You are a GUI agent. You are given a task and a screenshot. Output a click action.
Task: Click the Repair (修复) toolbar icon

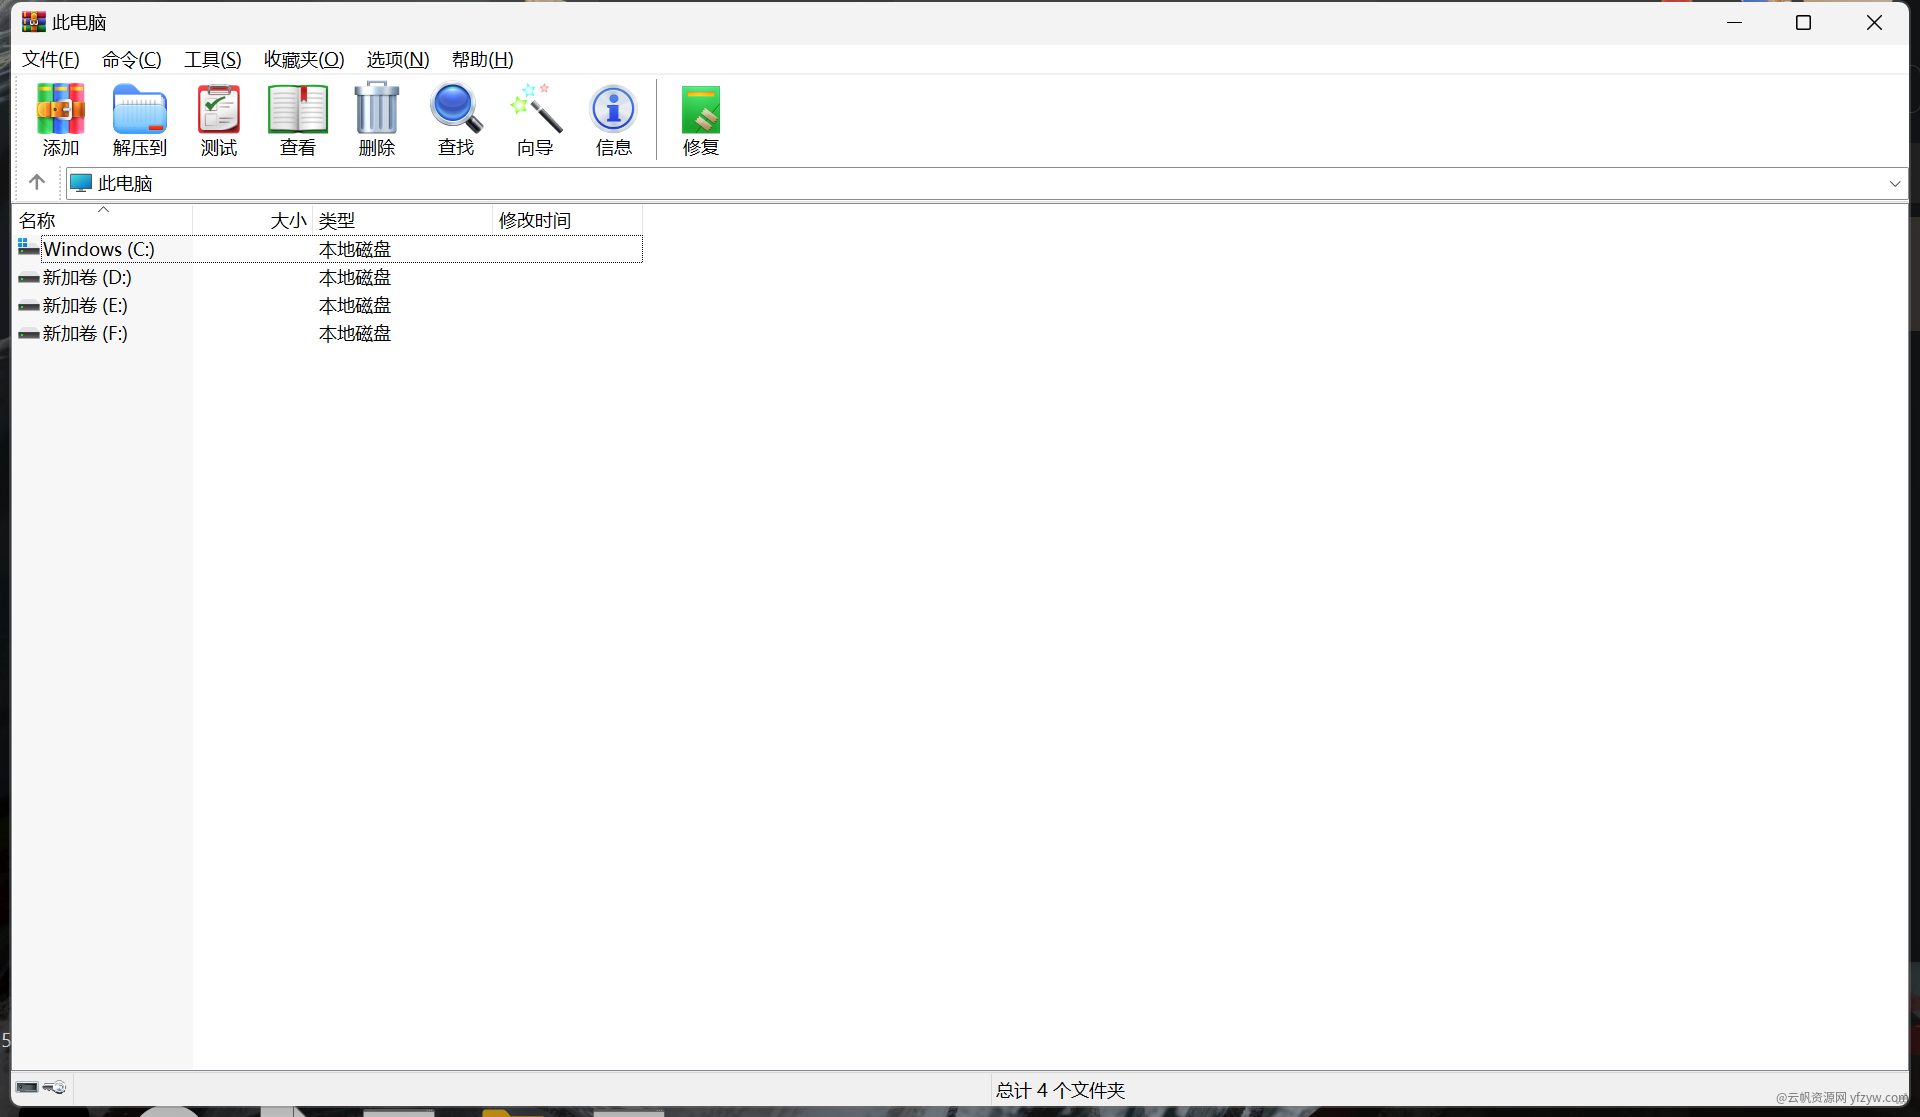click(x=700, y=109)
